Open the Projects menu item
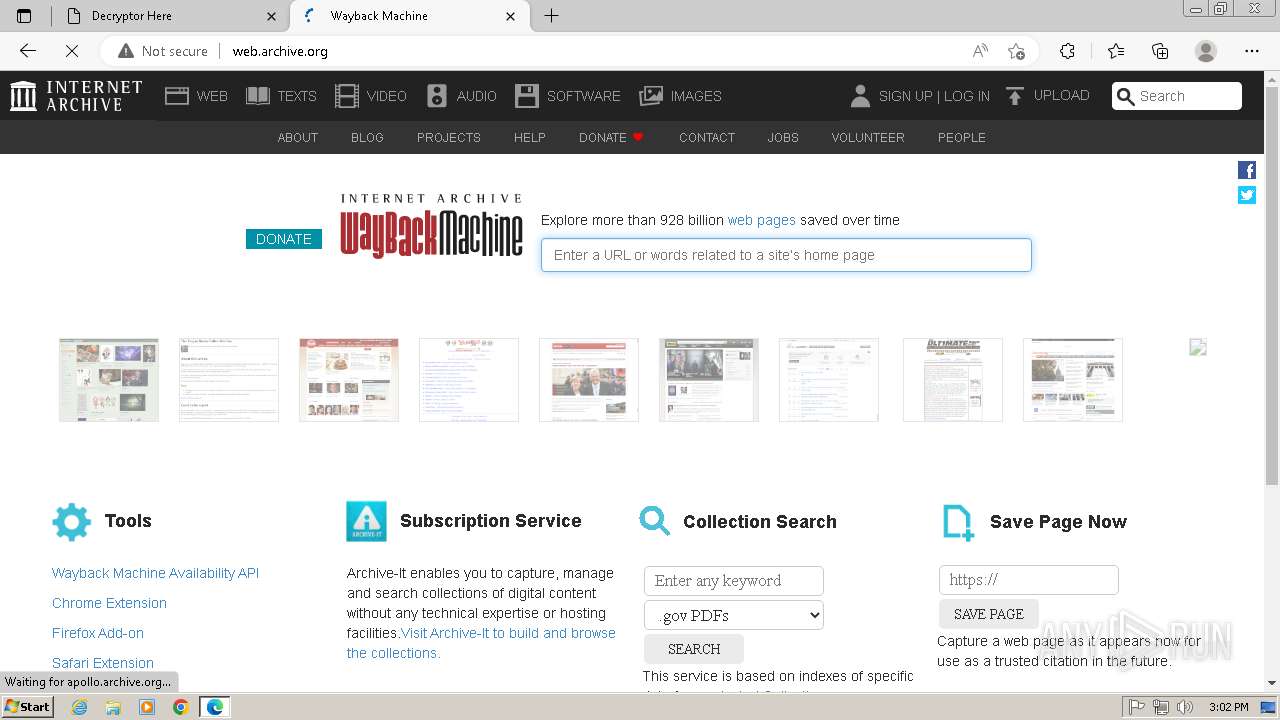This screenshot has height=720, width=1280. tap(449, 138)
